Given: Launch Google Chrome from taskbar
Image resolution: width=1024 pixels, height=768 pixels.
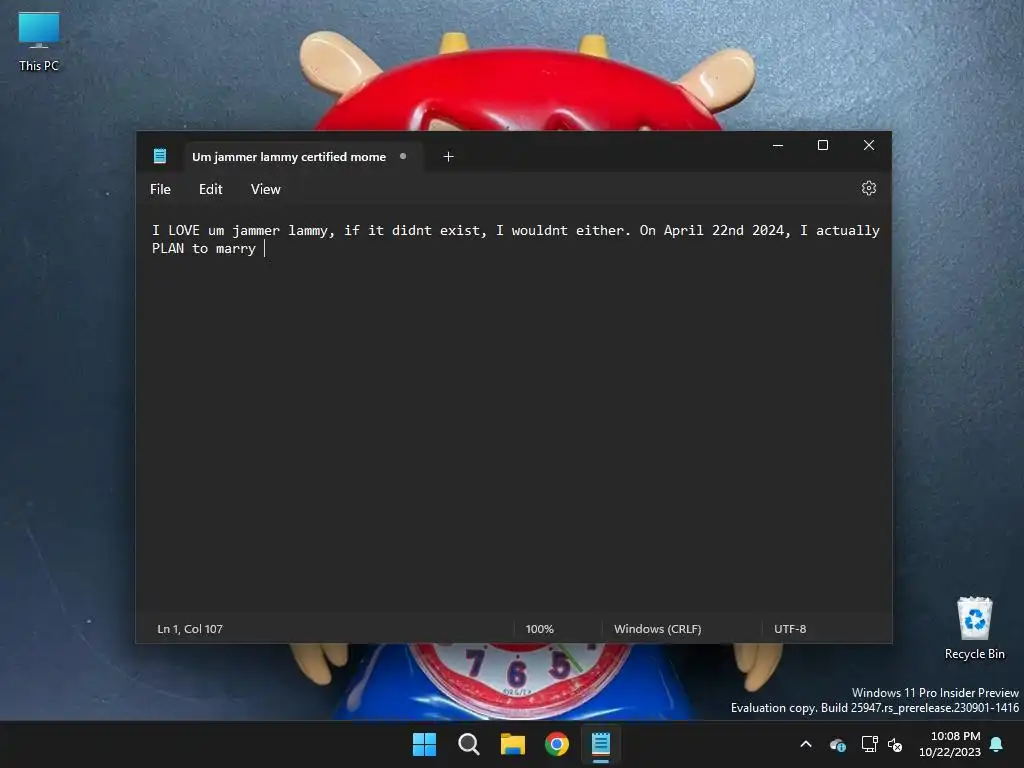Looking at the screenshot, I should click(x=557, y=744).
